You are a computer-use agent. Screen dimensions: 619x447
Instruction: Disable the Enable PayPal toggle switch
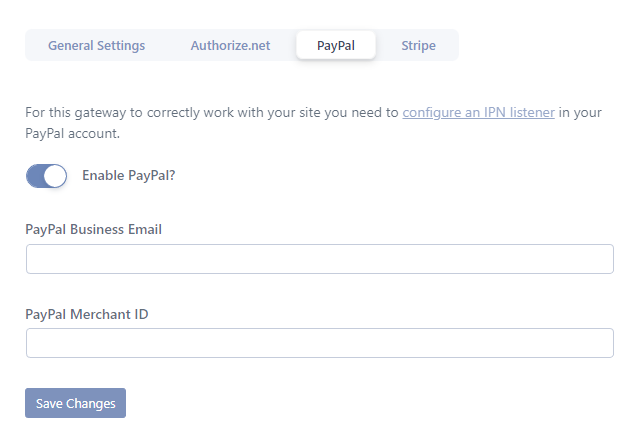(47, 176)
